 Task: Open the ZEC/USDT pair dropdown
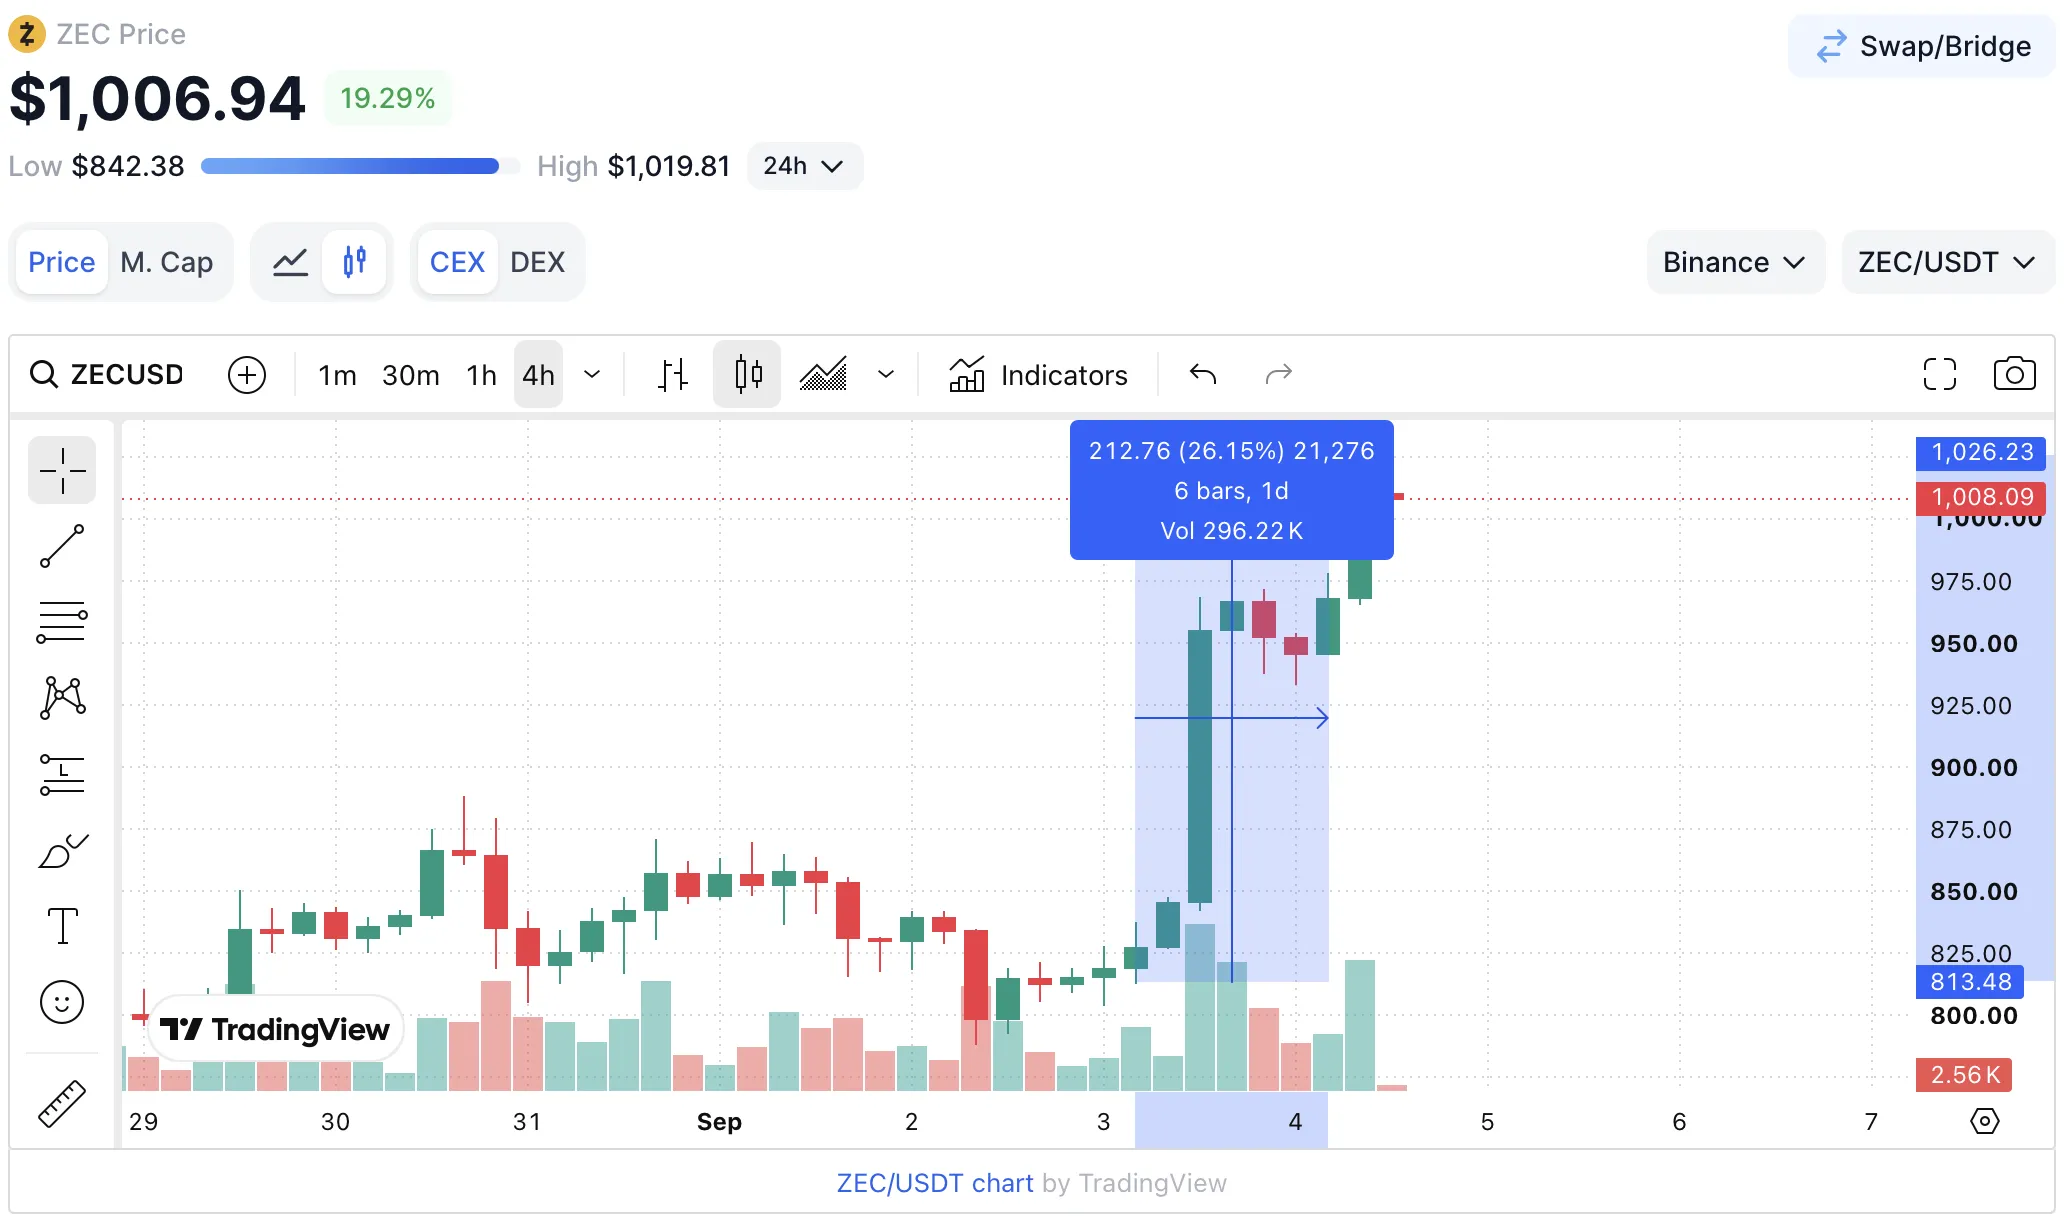tap(1947, 262)
